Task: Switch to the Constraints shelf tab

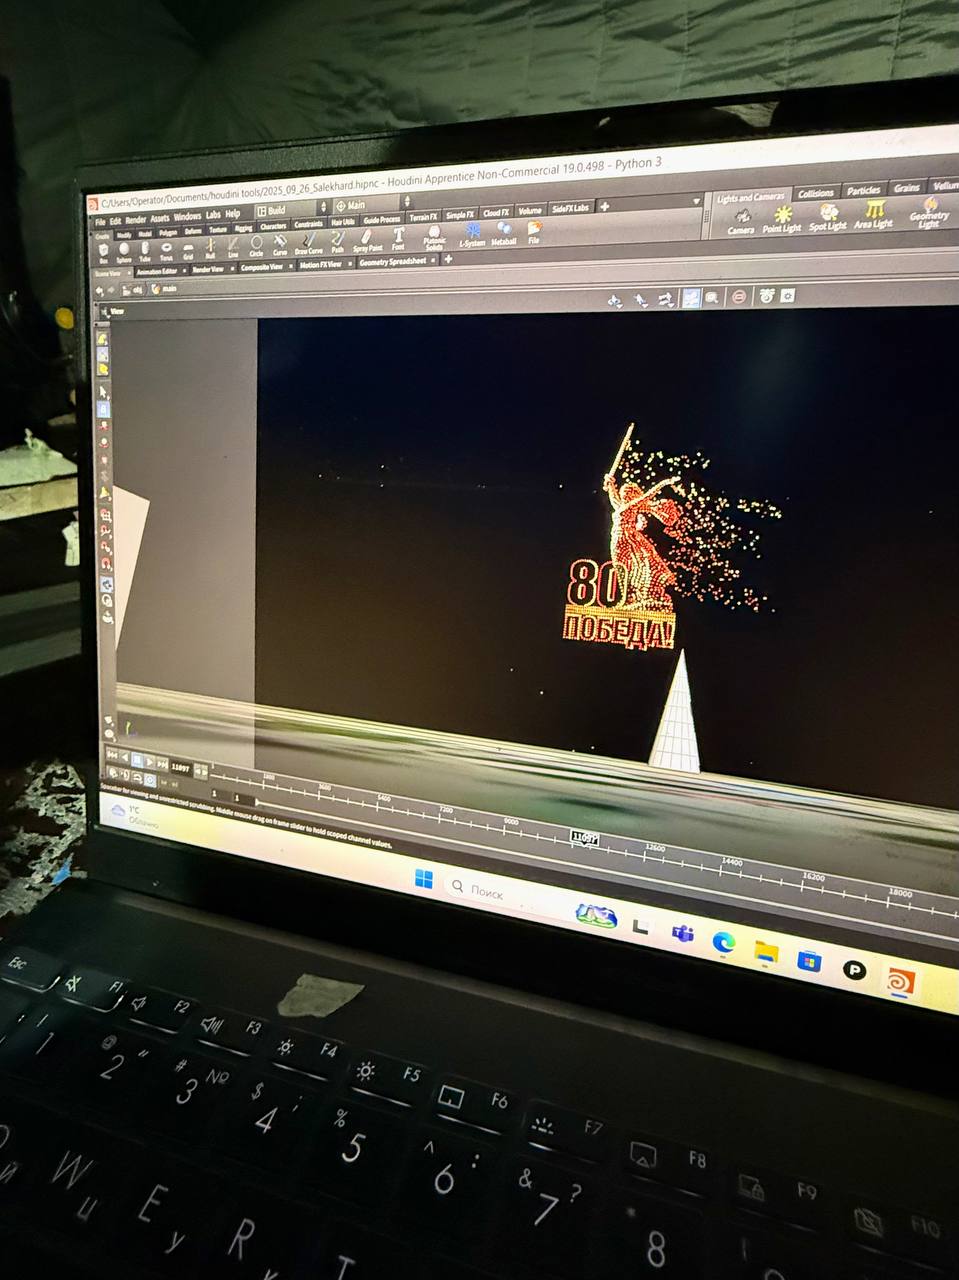Action: click(309, 224)
